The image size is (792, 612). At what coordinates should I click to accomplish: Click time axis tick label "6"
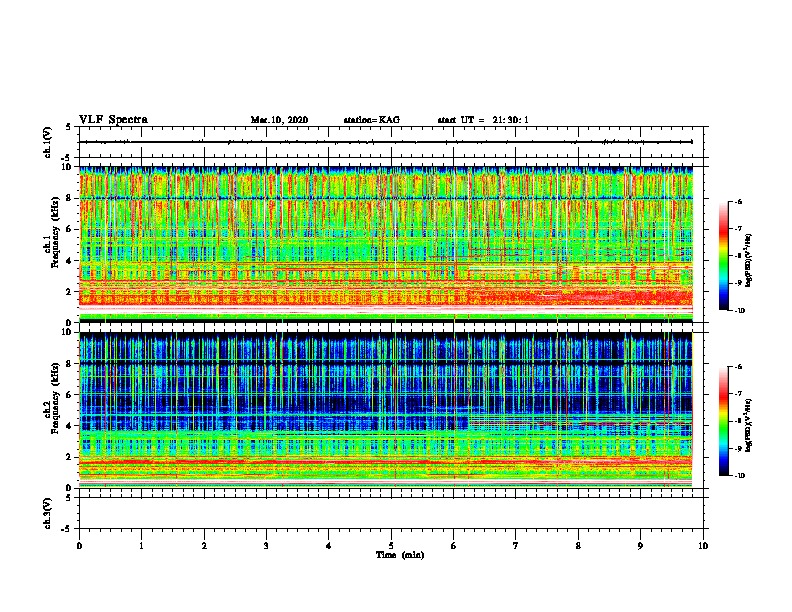pos(454,546)
